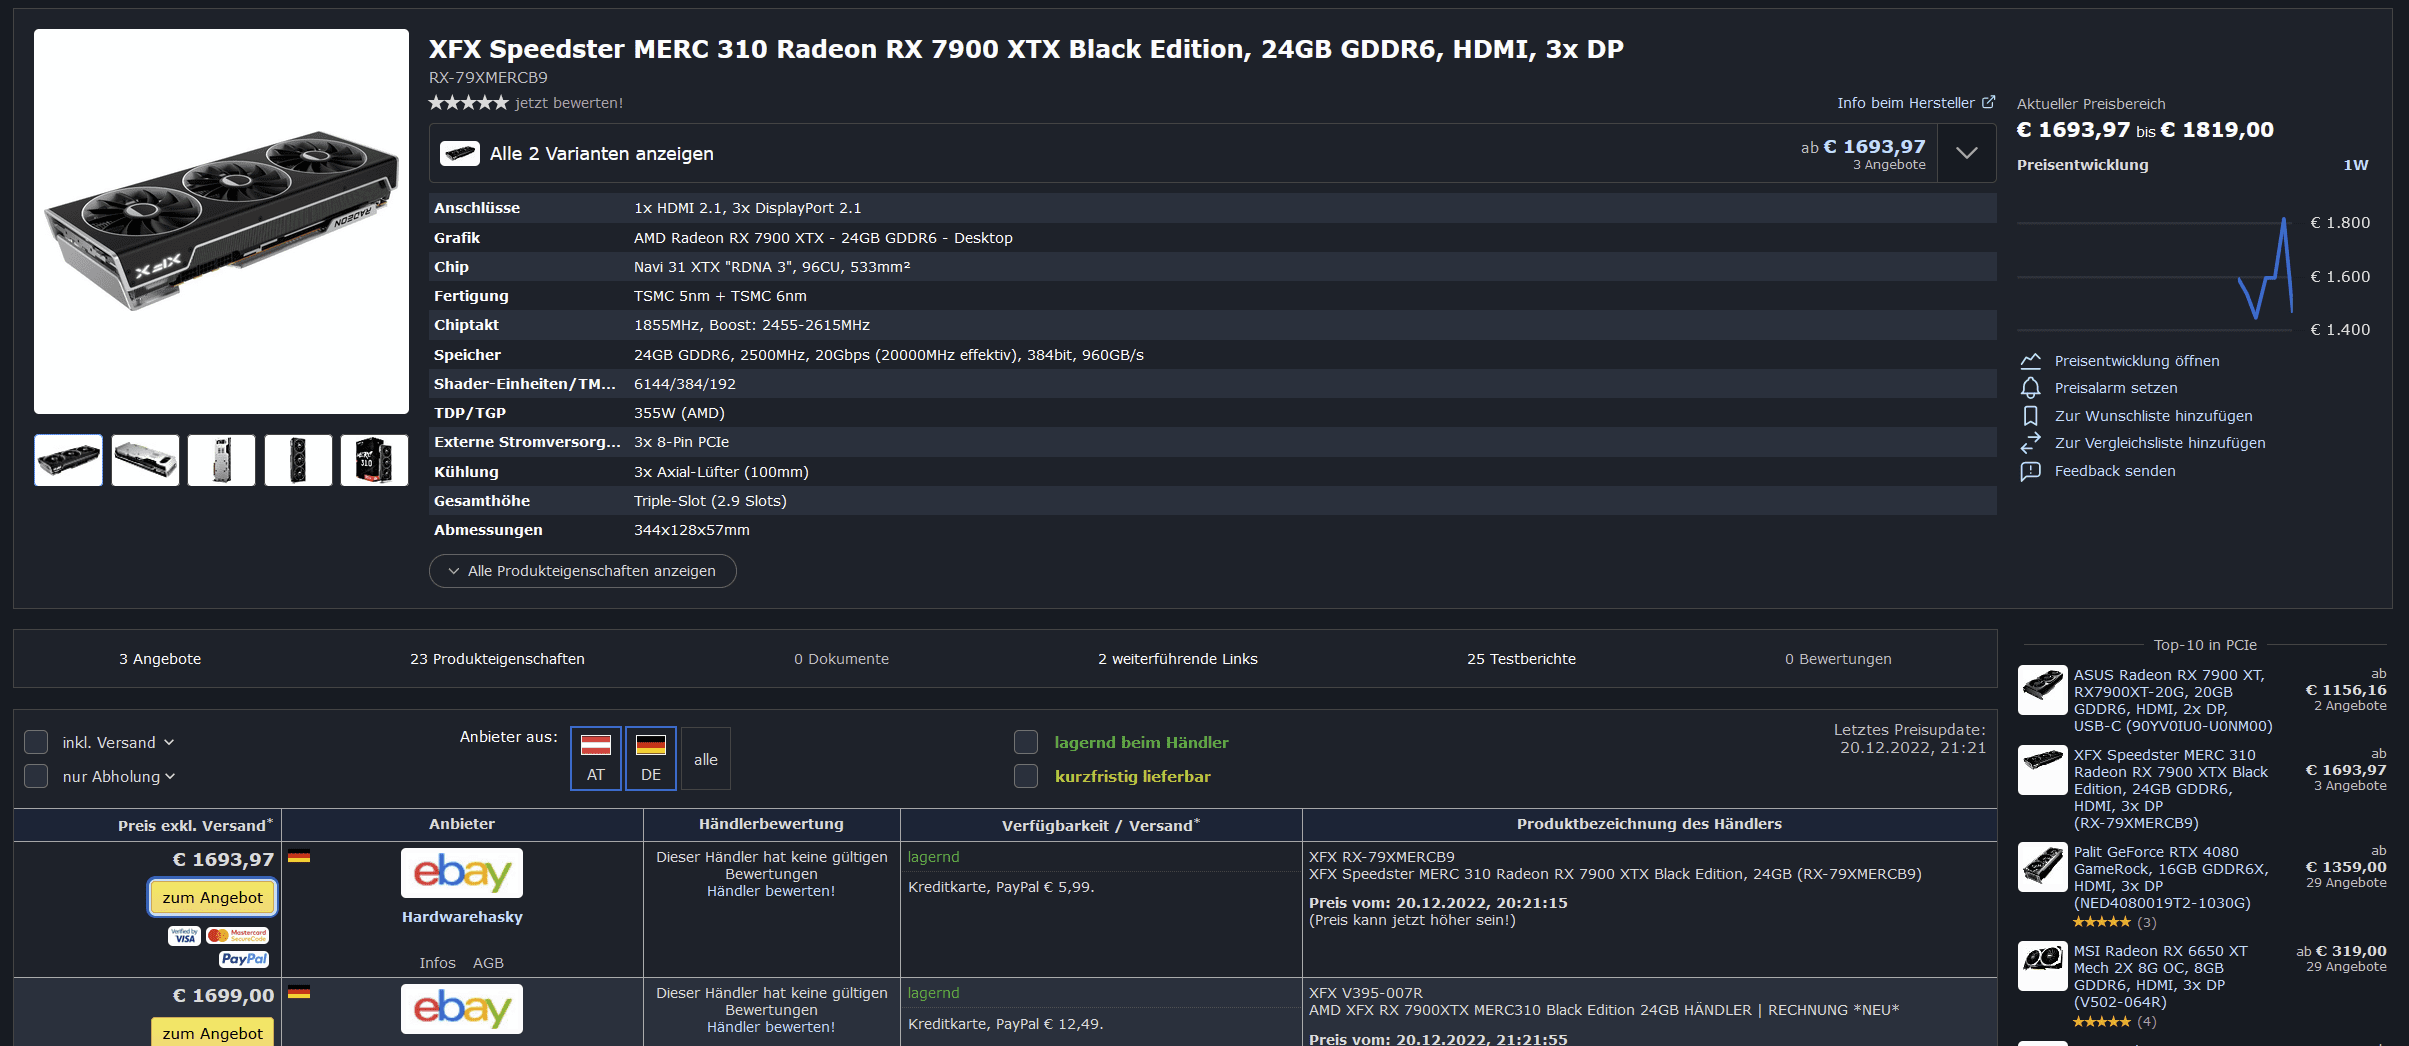Screen dimensions: 2409x1046
Task: Open the 0 Bewertungen tab
Action: pyautogui.click(x=1838, y=659)
